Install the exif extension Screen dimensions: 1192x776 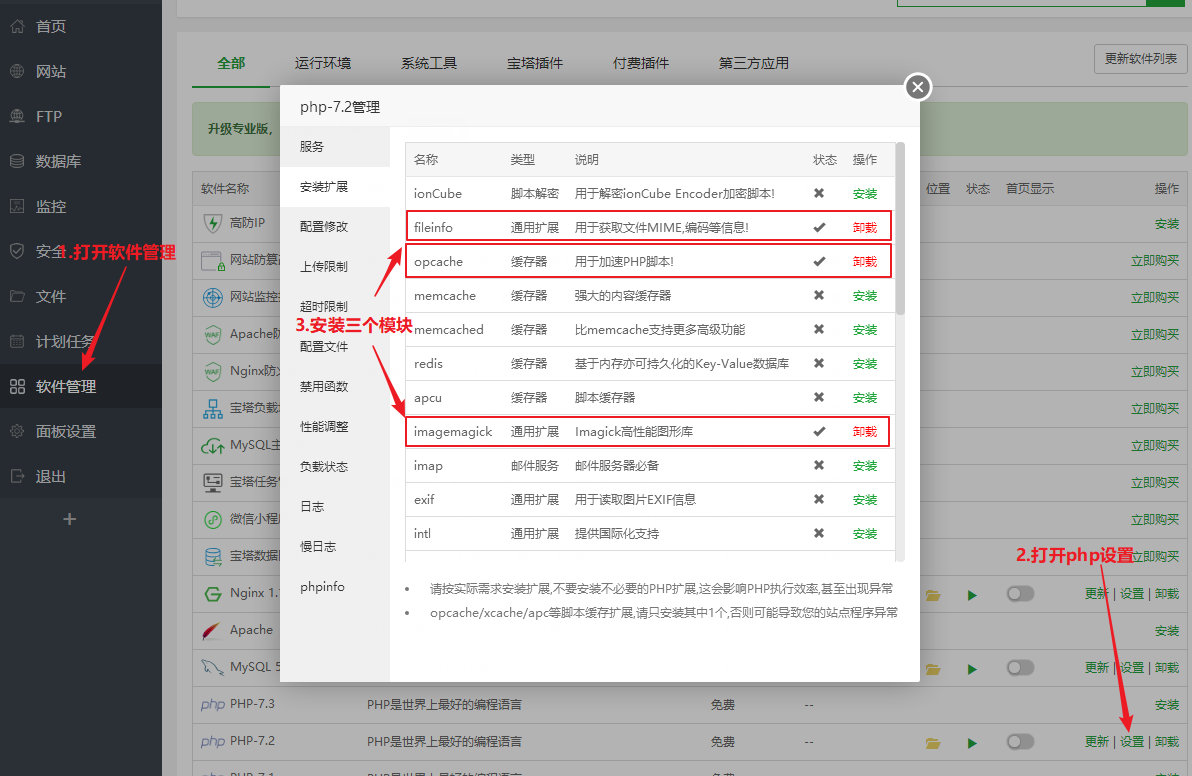click(864, 500)
